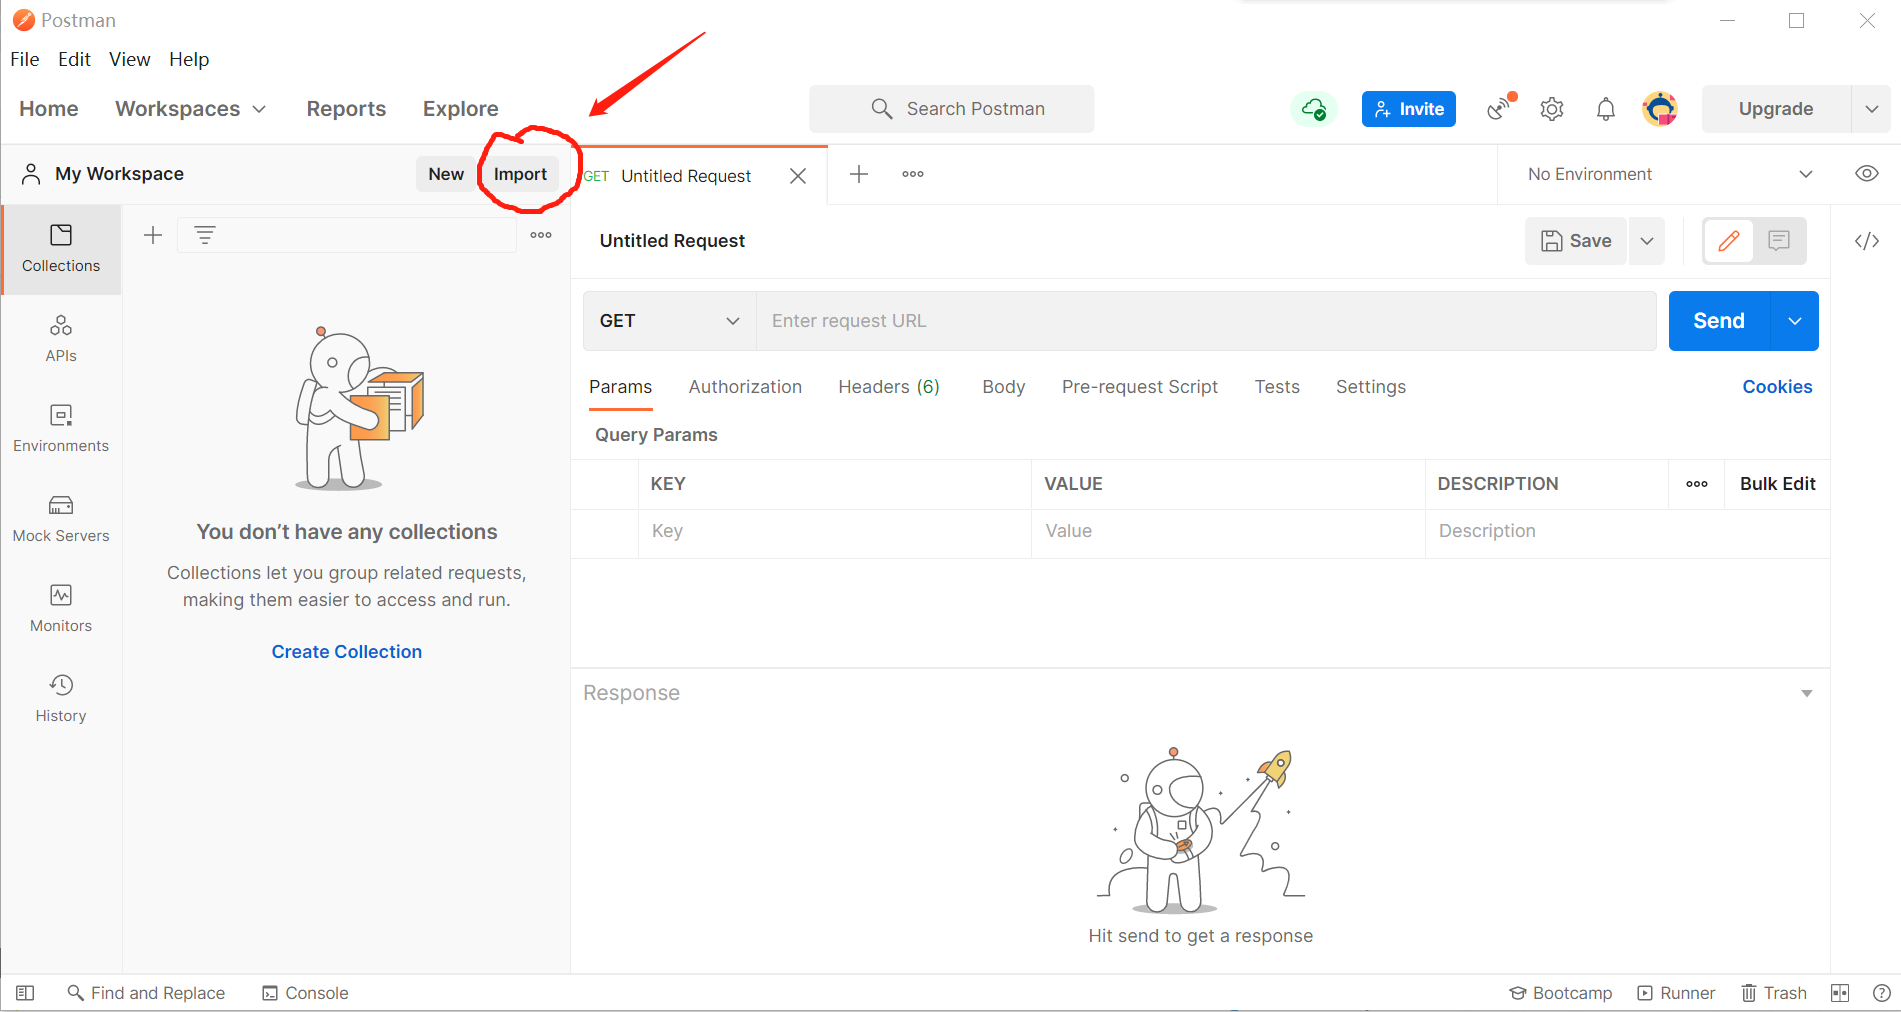Click the Value cell in query params
The height and width of the screenshot is (1012, 1901).
pyautogui.click(x=1228, y=531)
